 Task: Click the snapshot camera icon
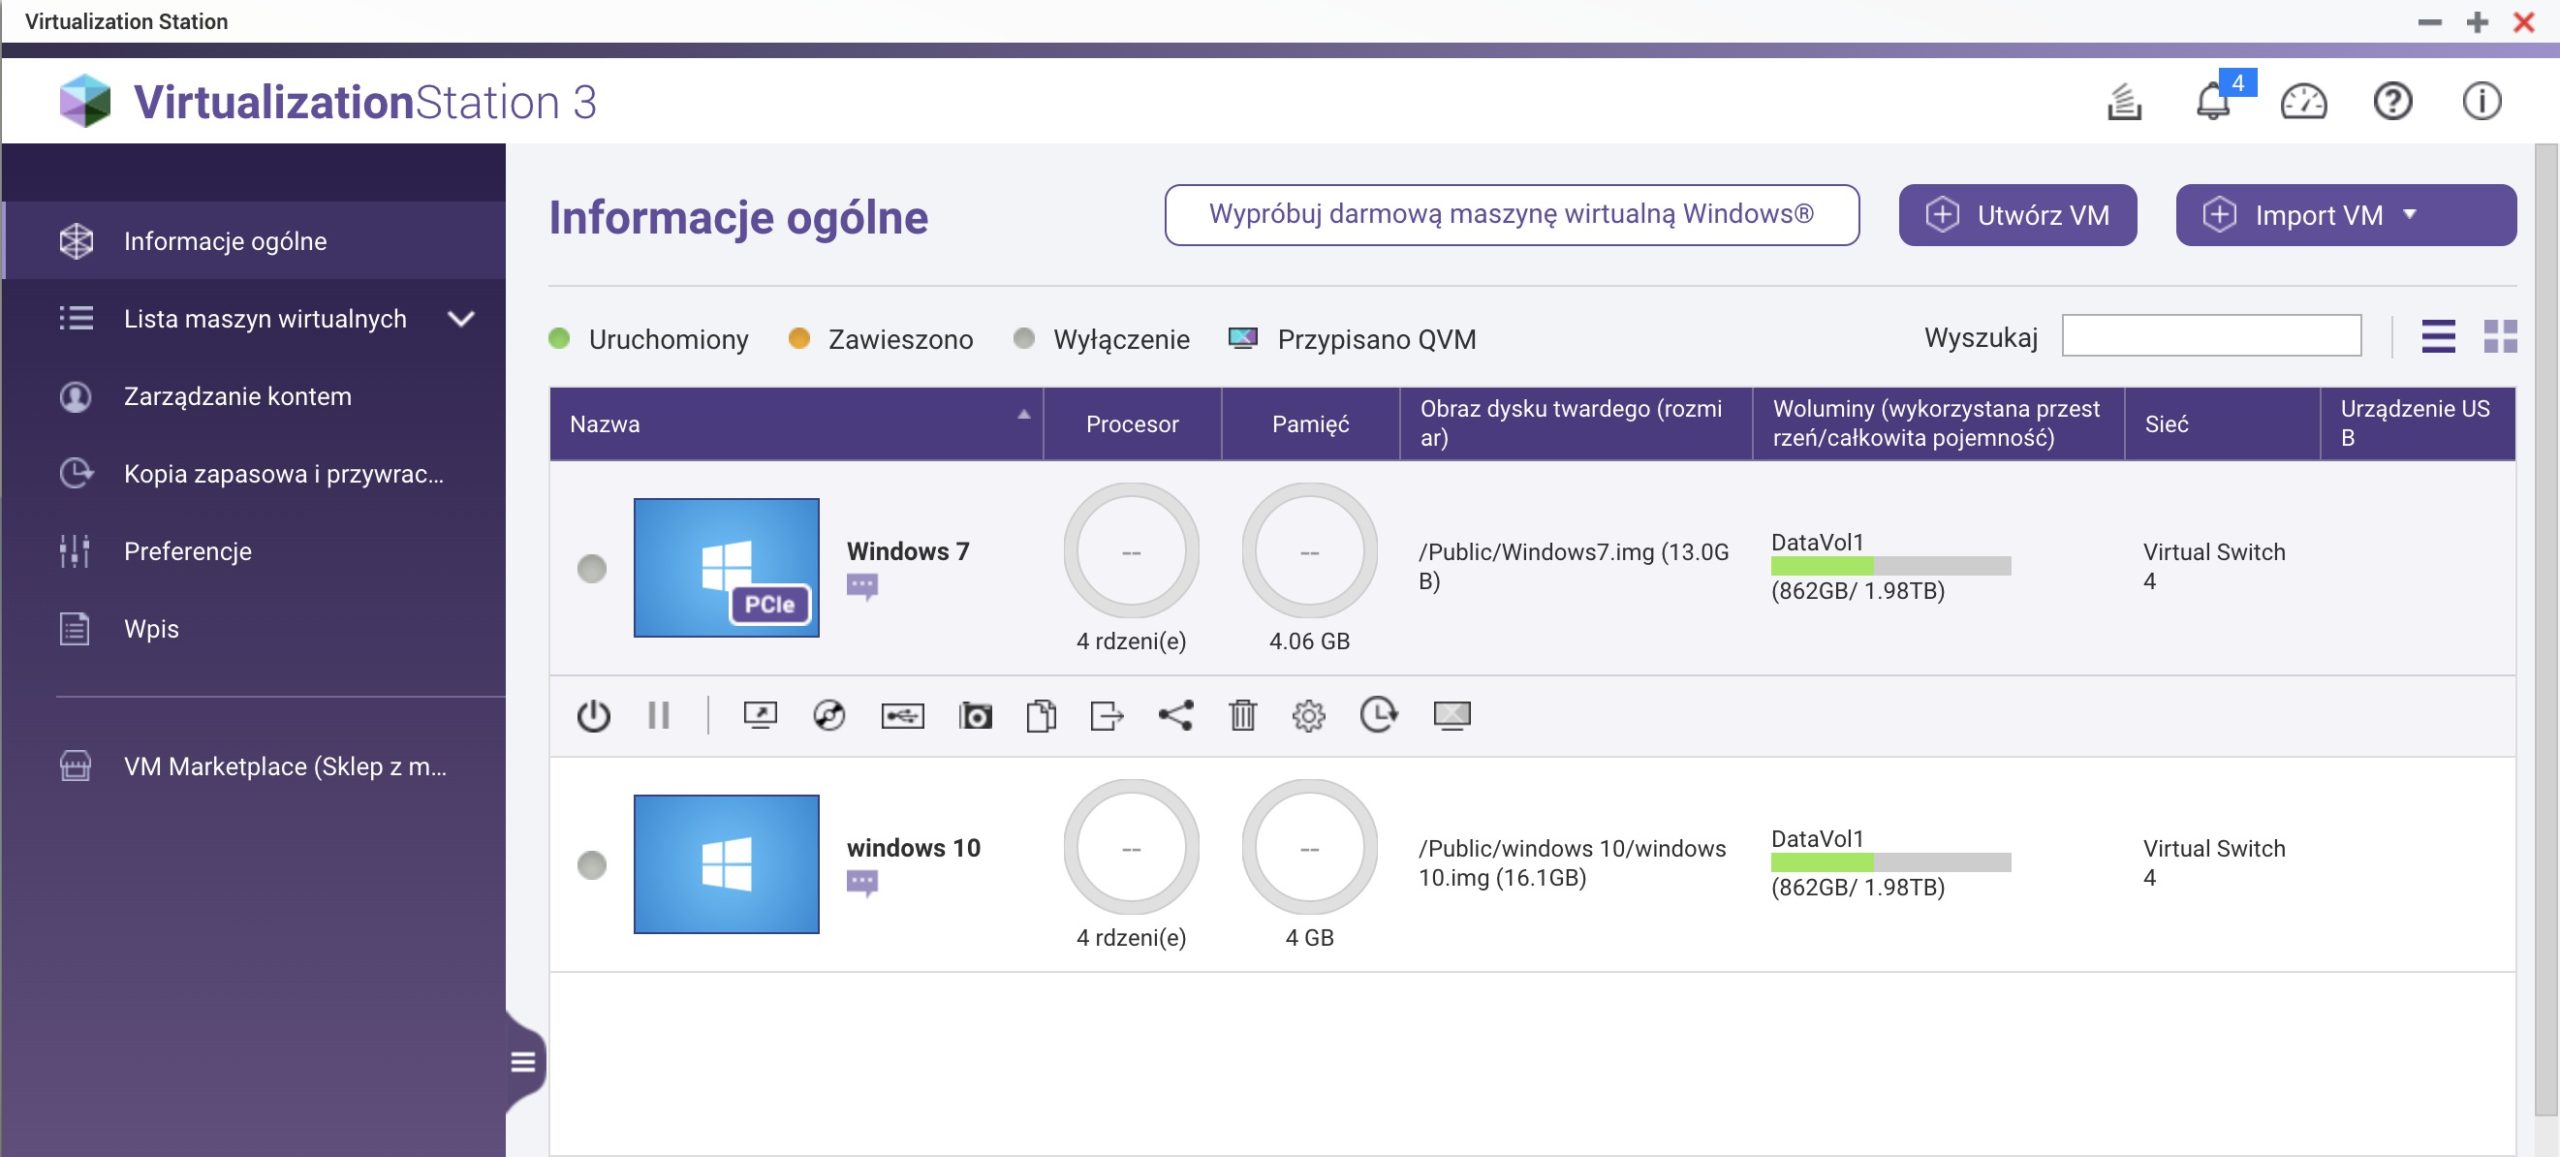coord(975,715)
